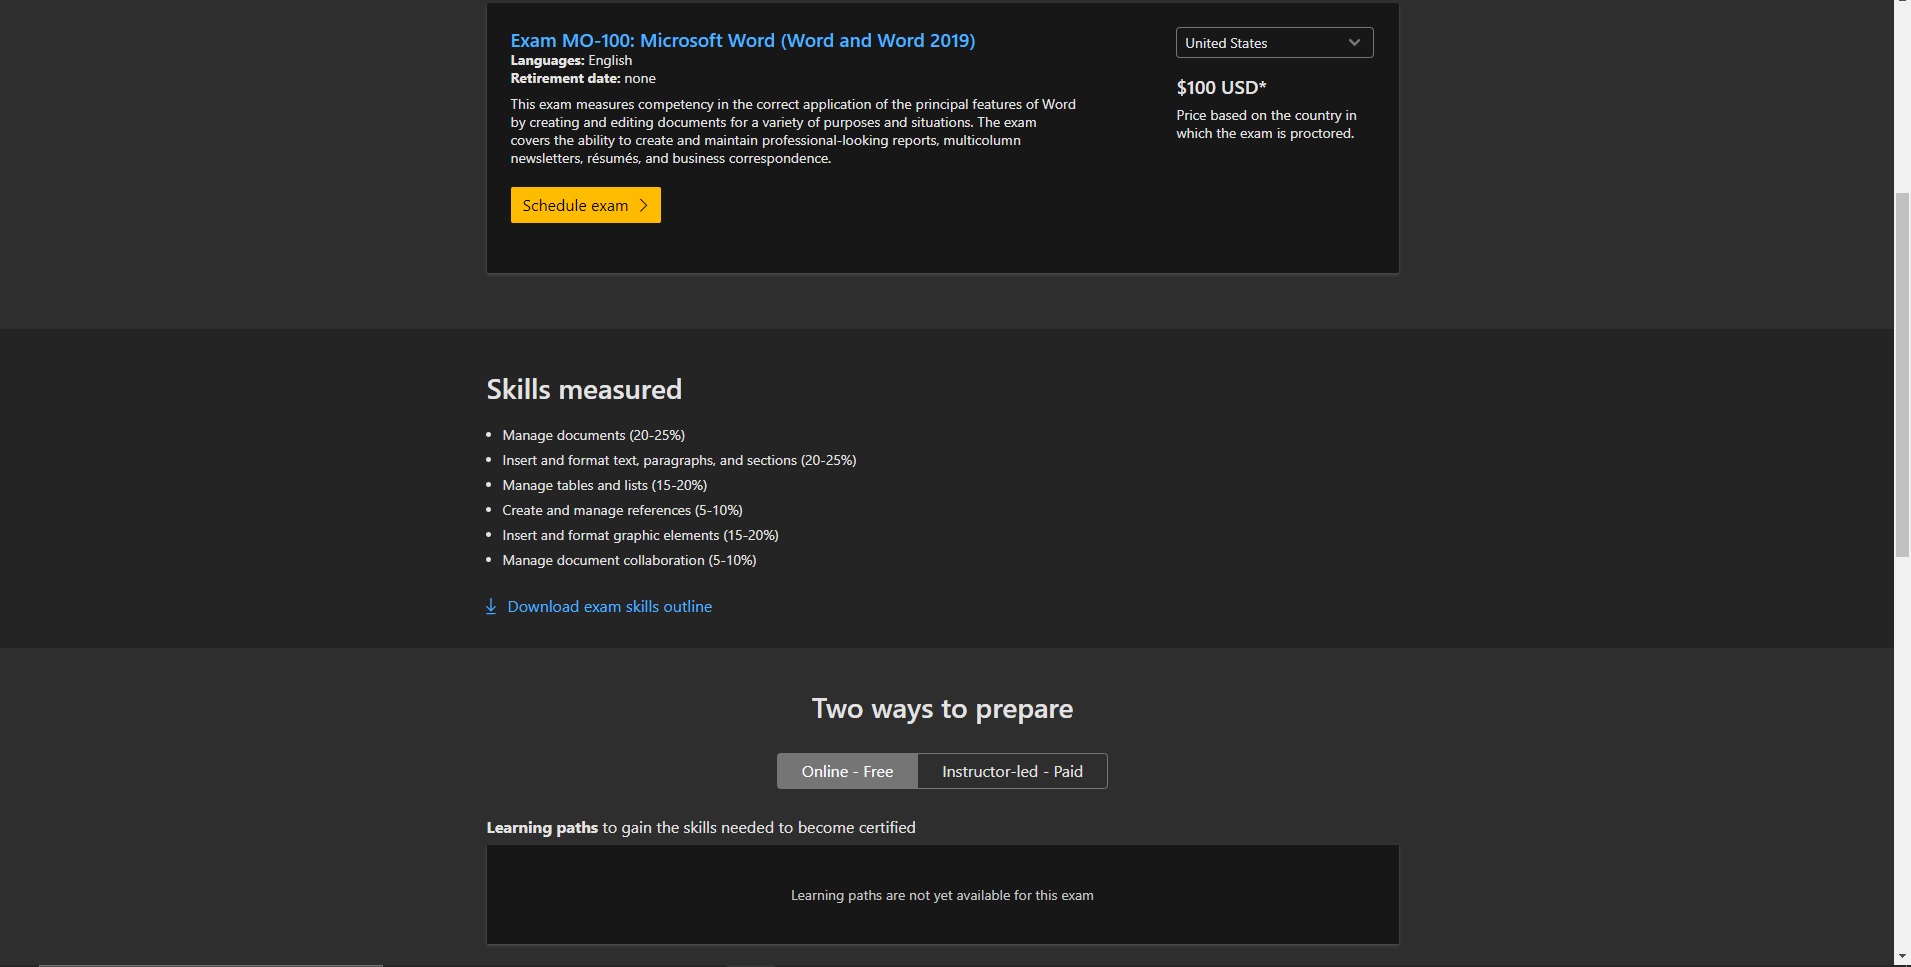The width and height of the screenshot is (1911, 967).
Task: Click 'Manage documents (20-25%)' list item
Action: (x=593, y=435)
